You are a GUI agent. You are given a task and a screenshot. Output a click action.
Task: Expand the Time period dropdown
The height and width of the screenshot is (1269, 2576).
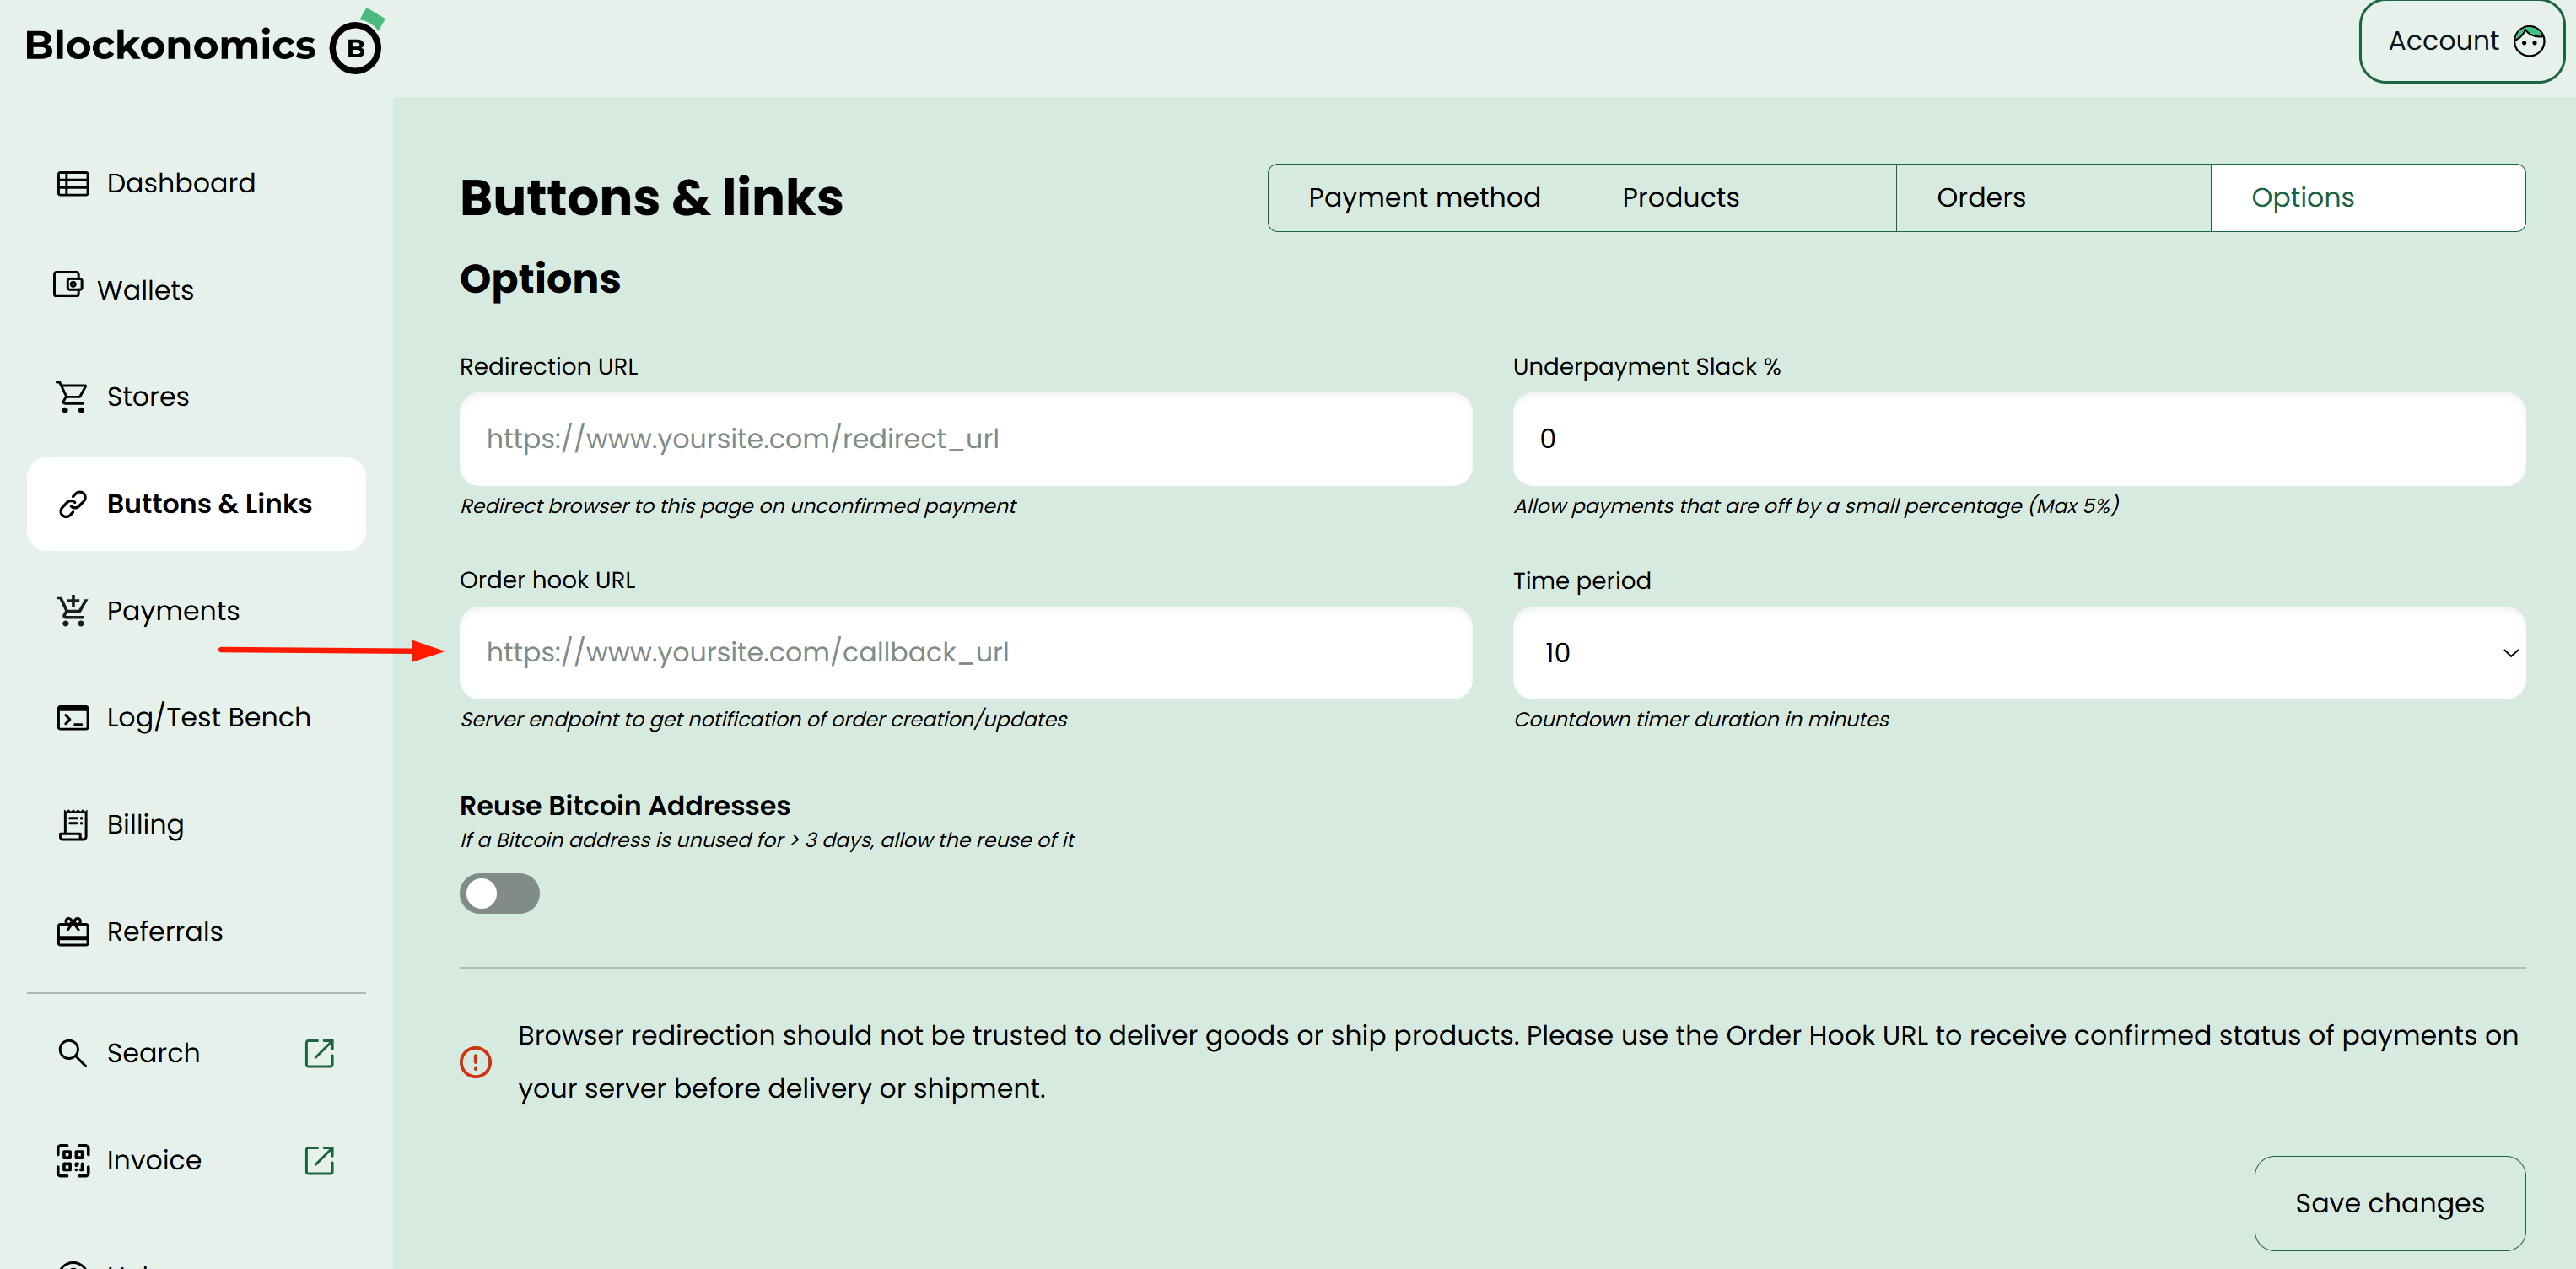click(x=2018, y=653)
